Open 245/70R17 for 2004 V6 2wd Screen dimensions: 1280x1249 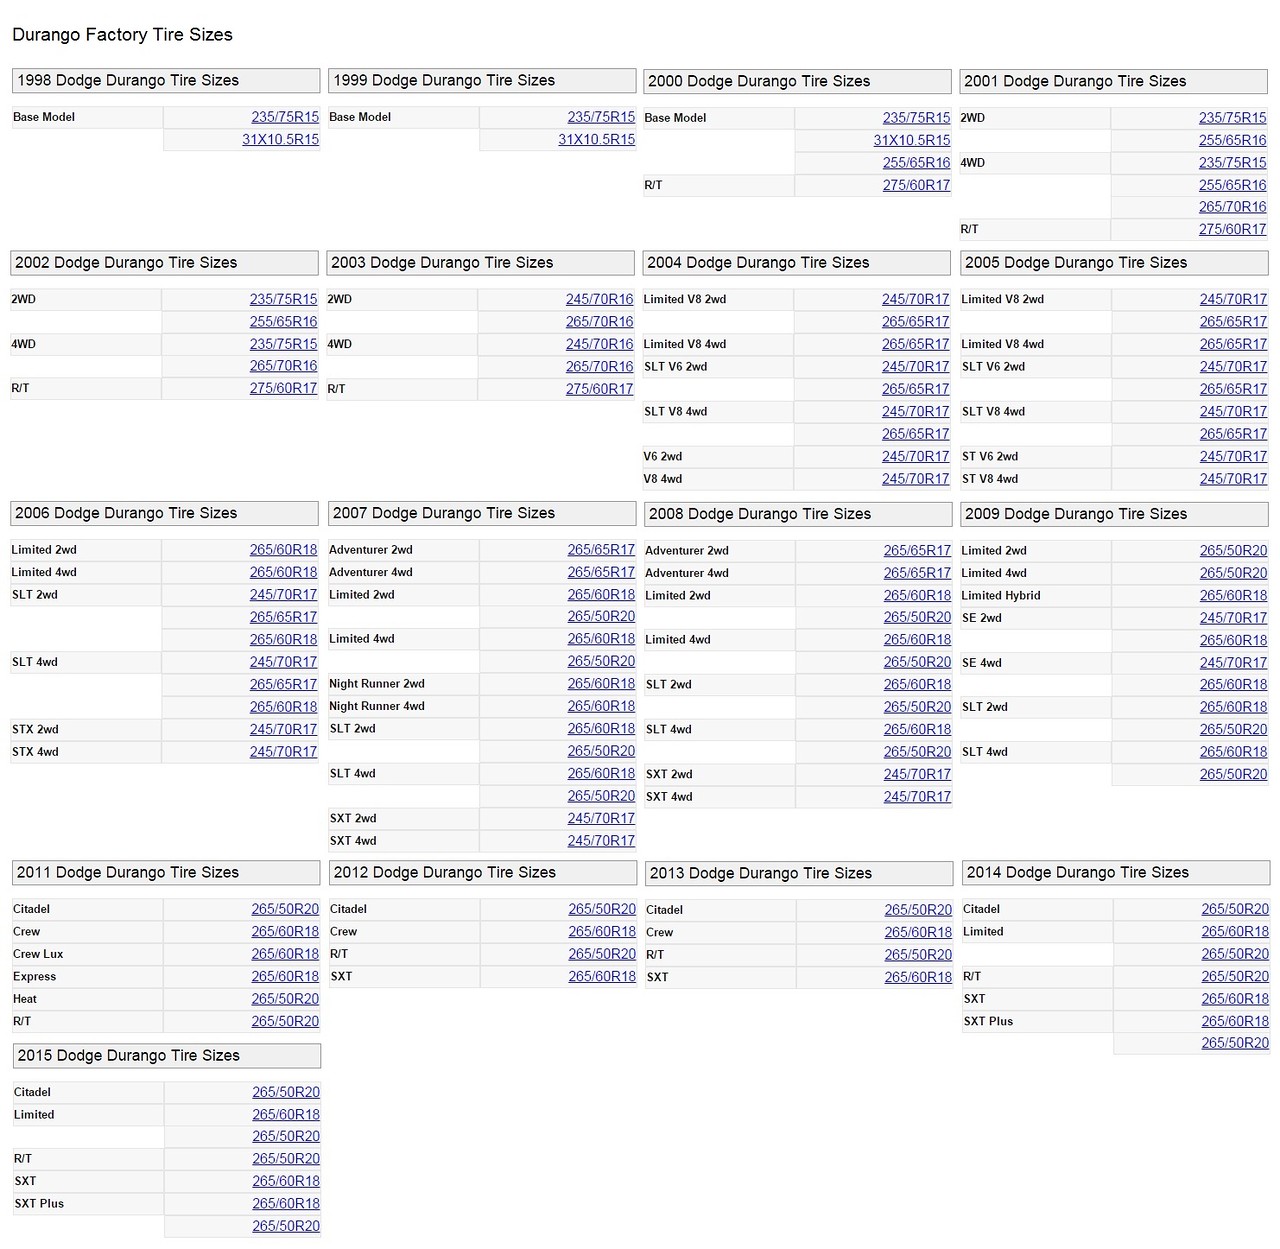pos(915,456)
